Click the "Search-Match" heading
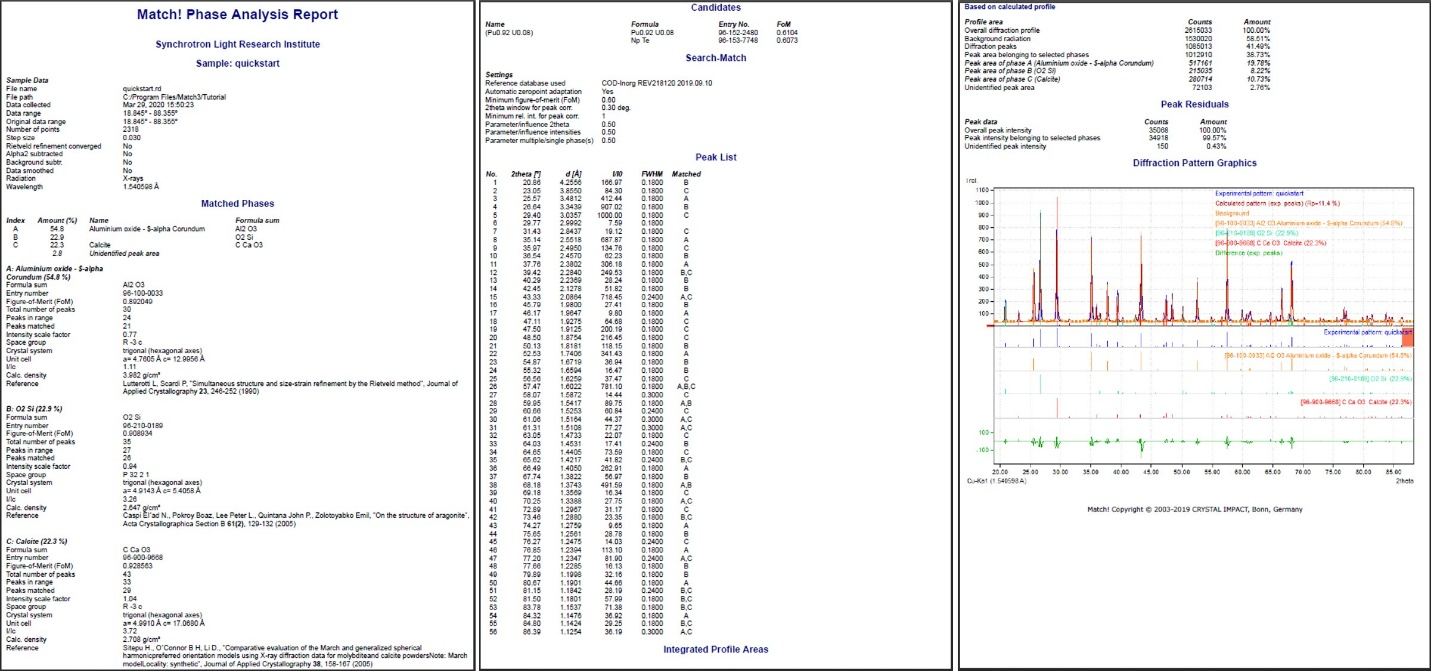 click(715, 60)
